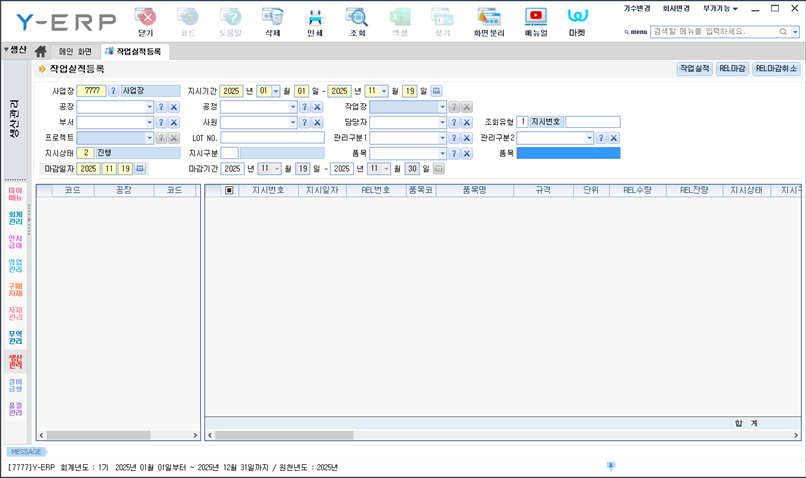Click the 인쇄 (print) toolbar icon
Viewport: 806px width, 478px height.
click(314, 20)
